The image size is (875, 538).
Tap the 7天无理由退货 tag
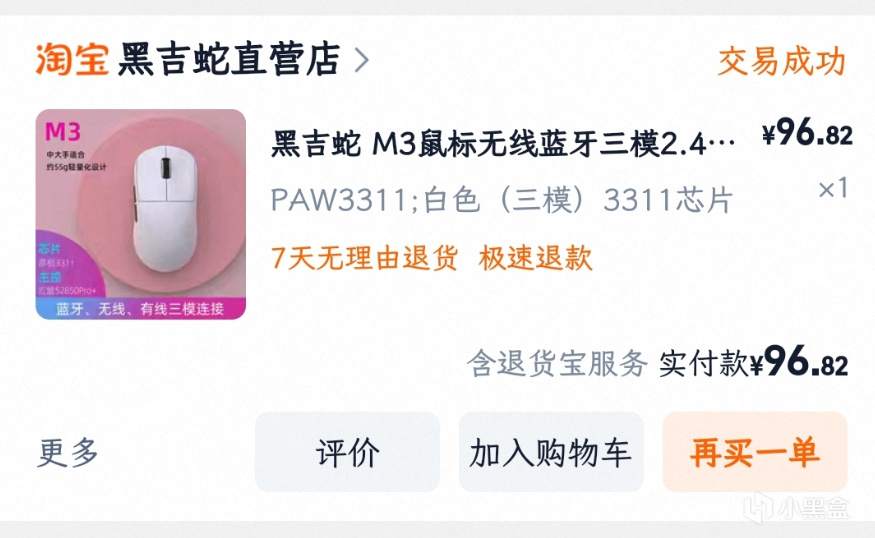[364, 258]
